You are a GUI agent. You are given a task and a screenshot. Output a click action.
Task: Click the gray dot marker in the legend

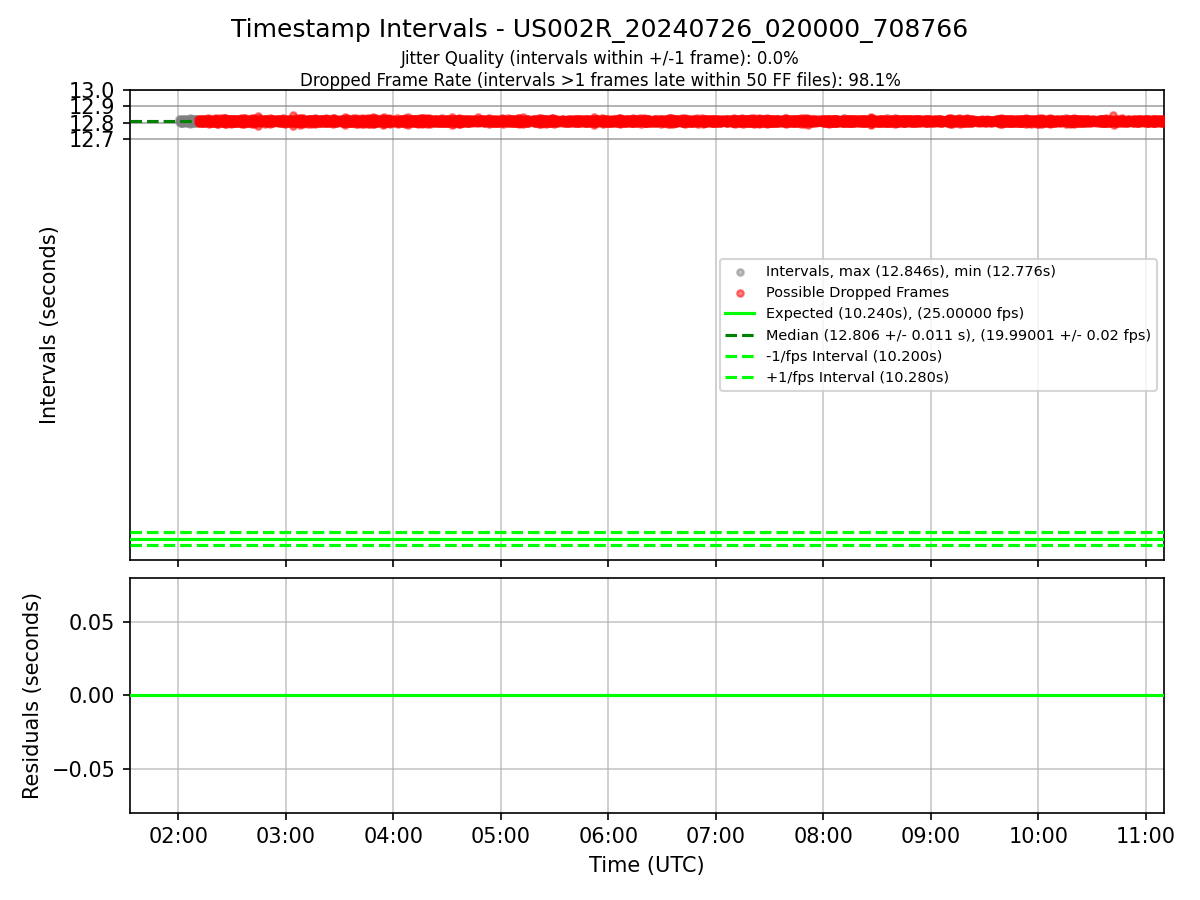740,272
